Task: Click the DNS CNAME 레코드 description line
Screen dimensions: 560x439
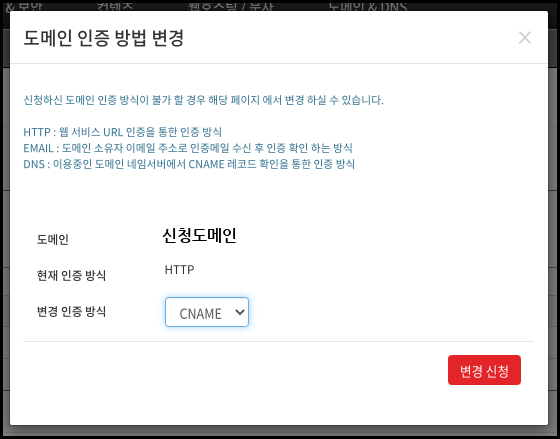Action: tap(189, 164)
